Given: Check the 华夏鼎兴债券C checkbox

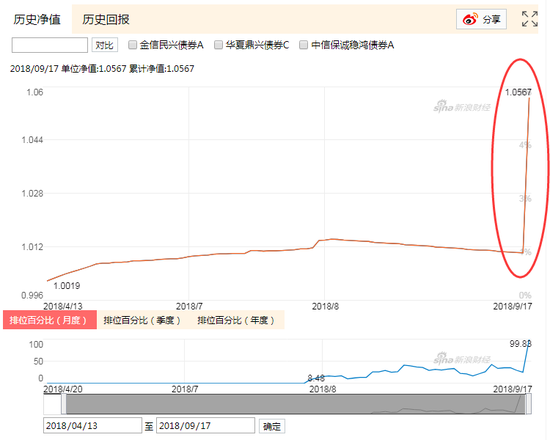Looking at the screenshot, I should pos(218,45).
